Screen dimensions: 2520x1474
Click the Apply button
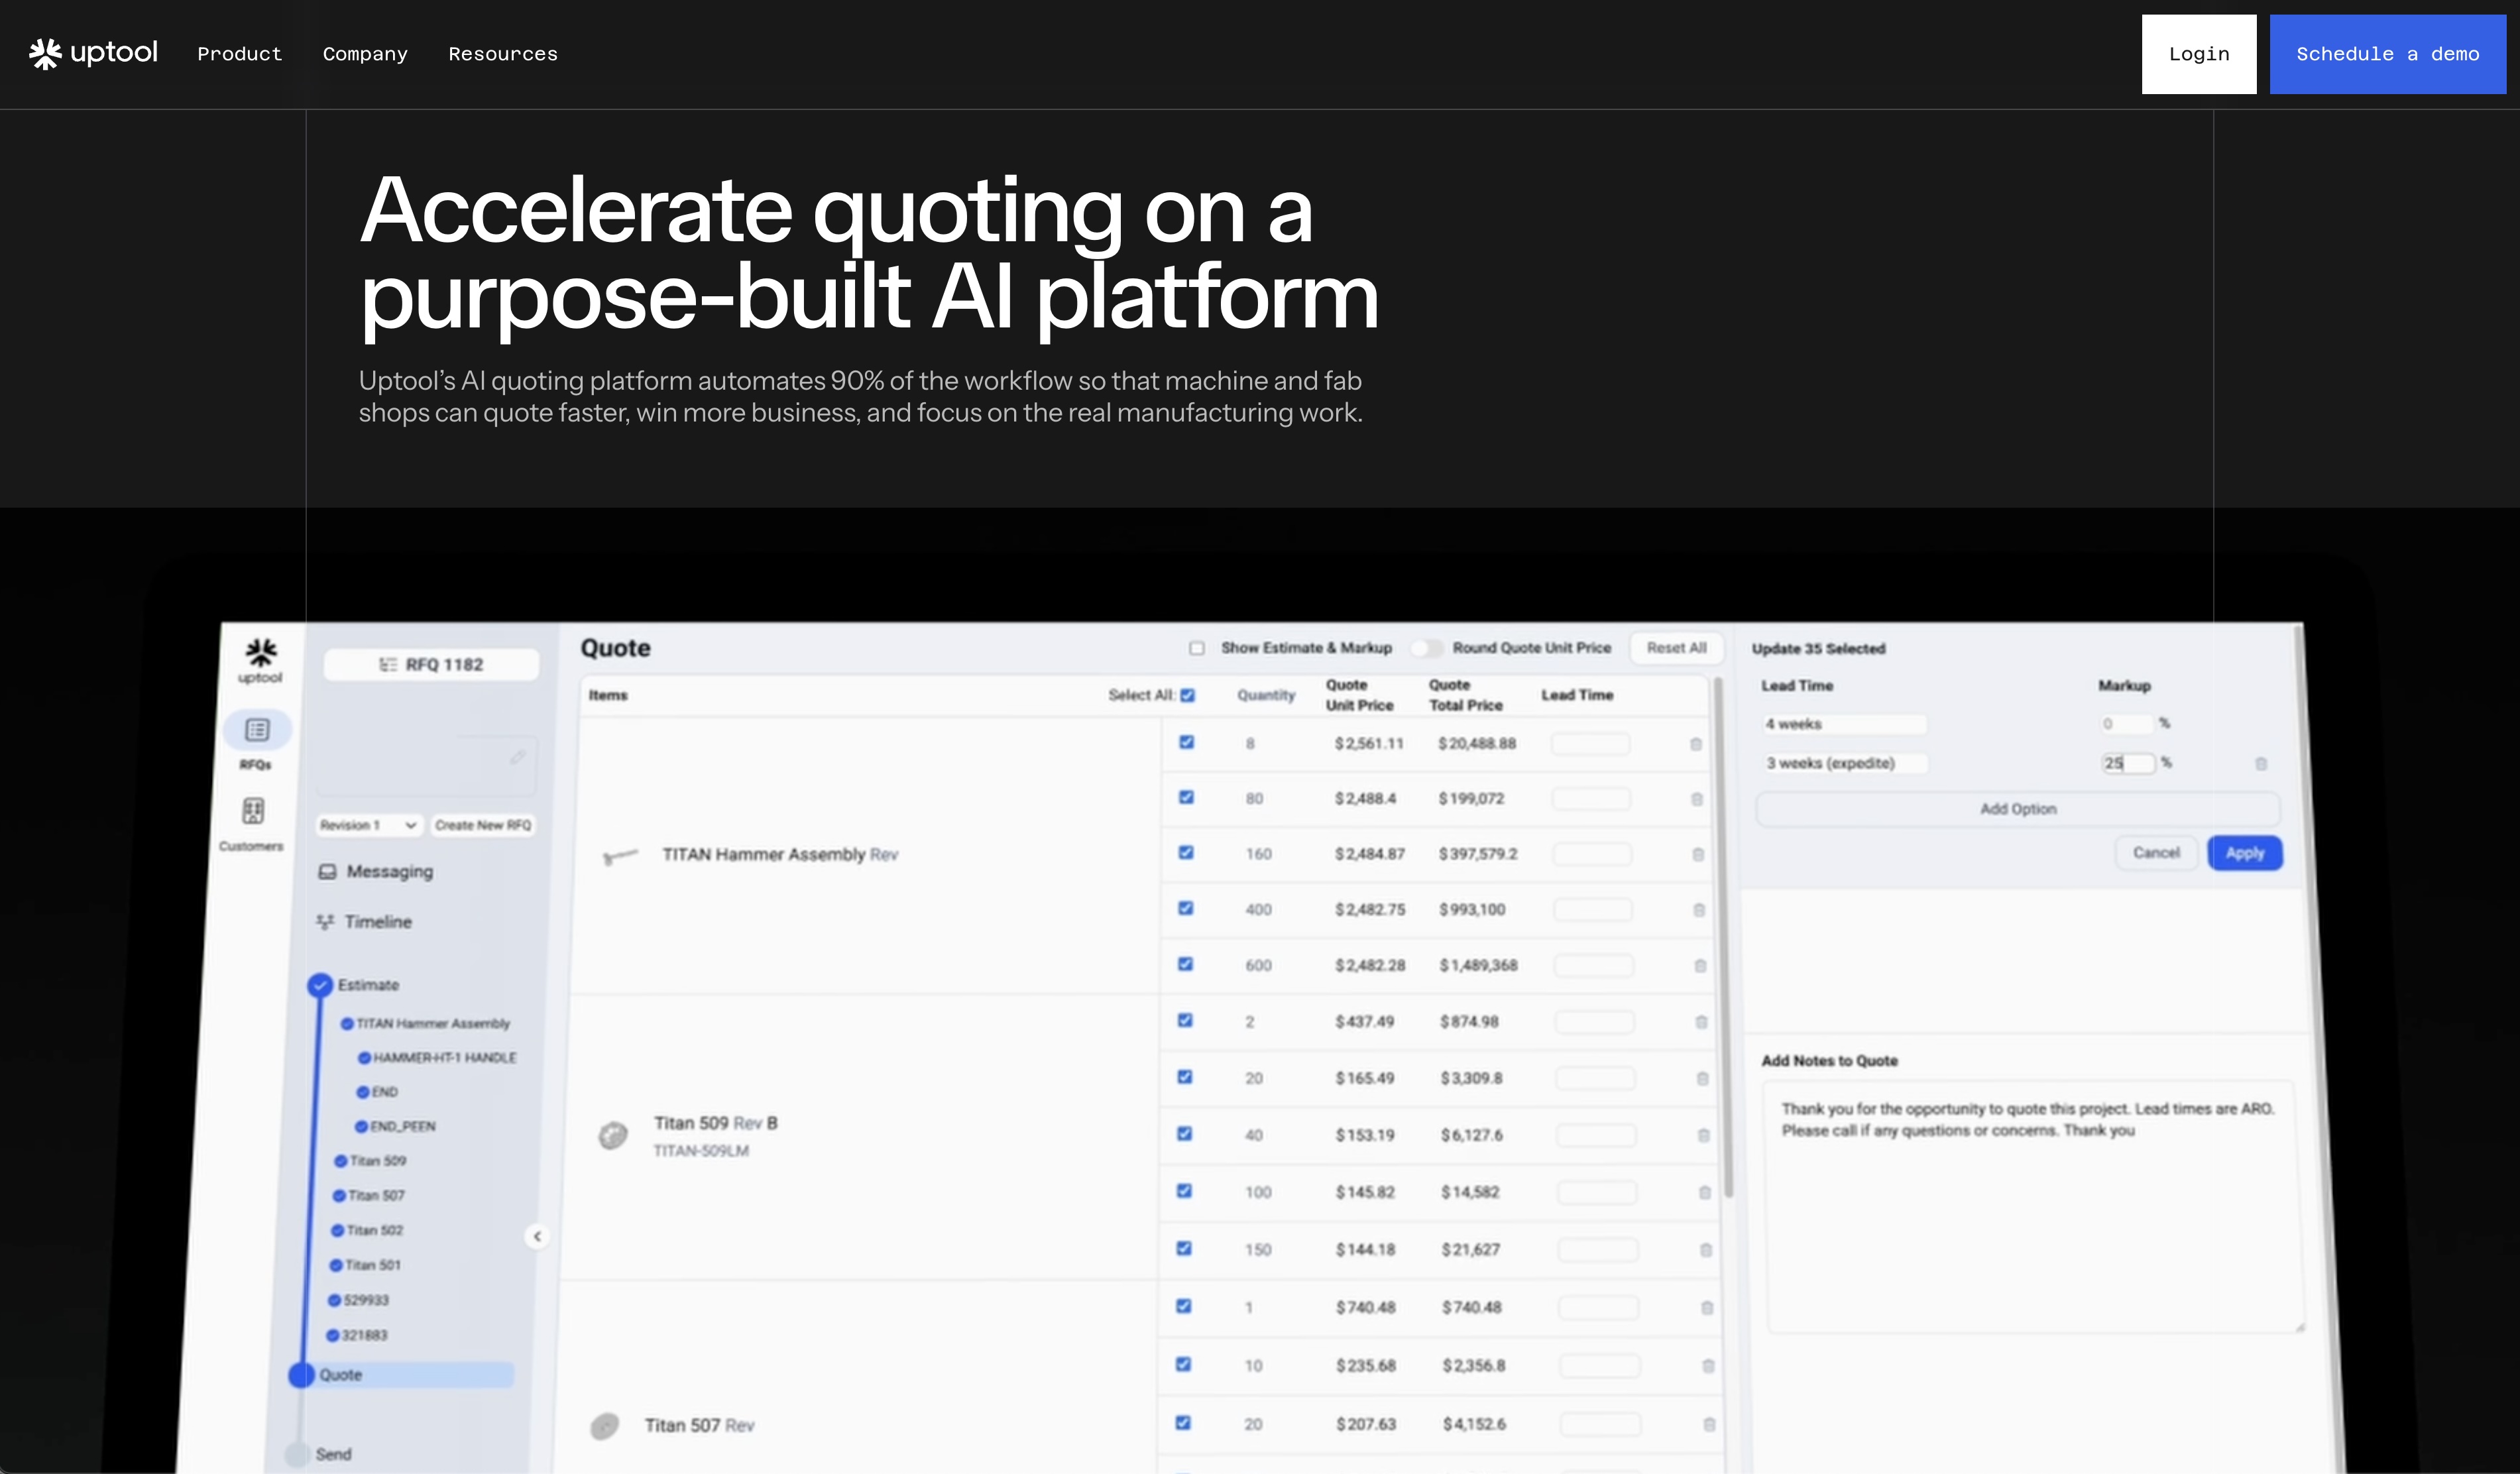2245,853
